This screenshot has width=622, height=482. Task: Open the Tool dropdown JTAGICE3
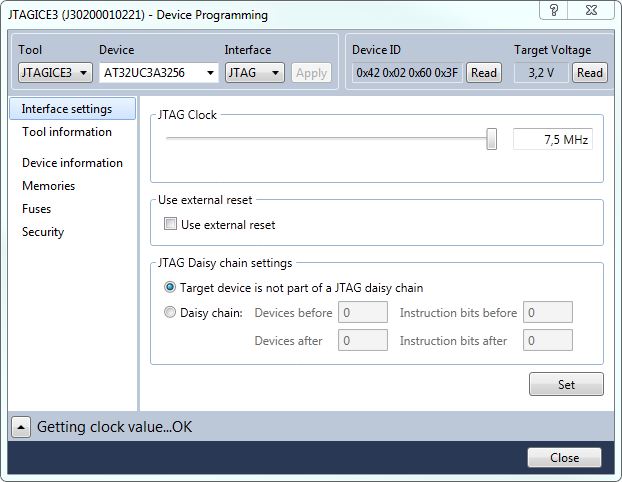point(55,72)
